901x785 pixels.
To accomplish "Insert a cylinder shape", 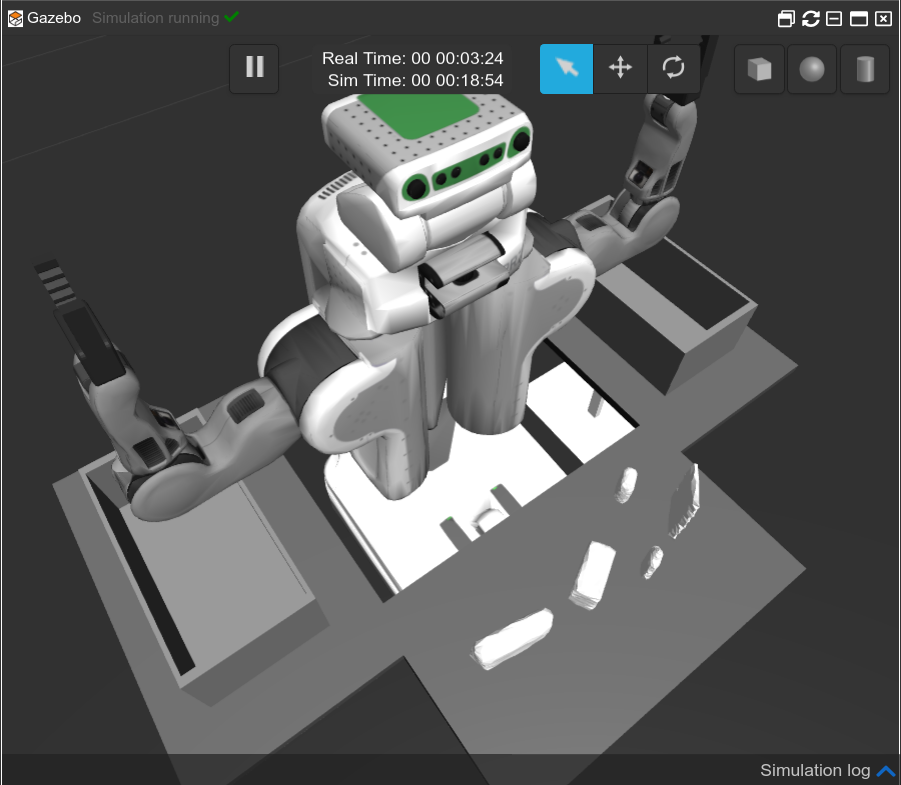I will point(865,69).
